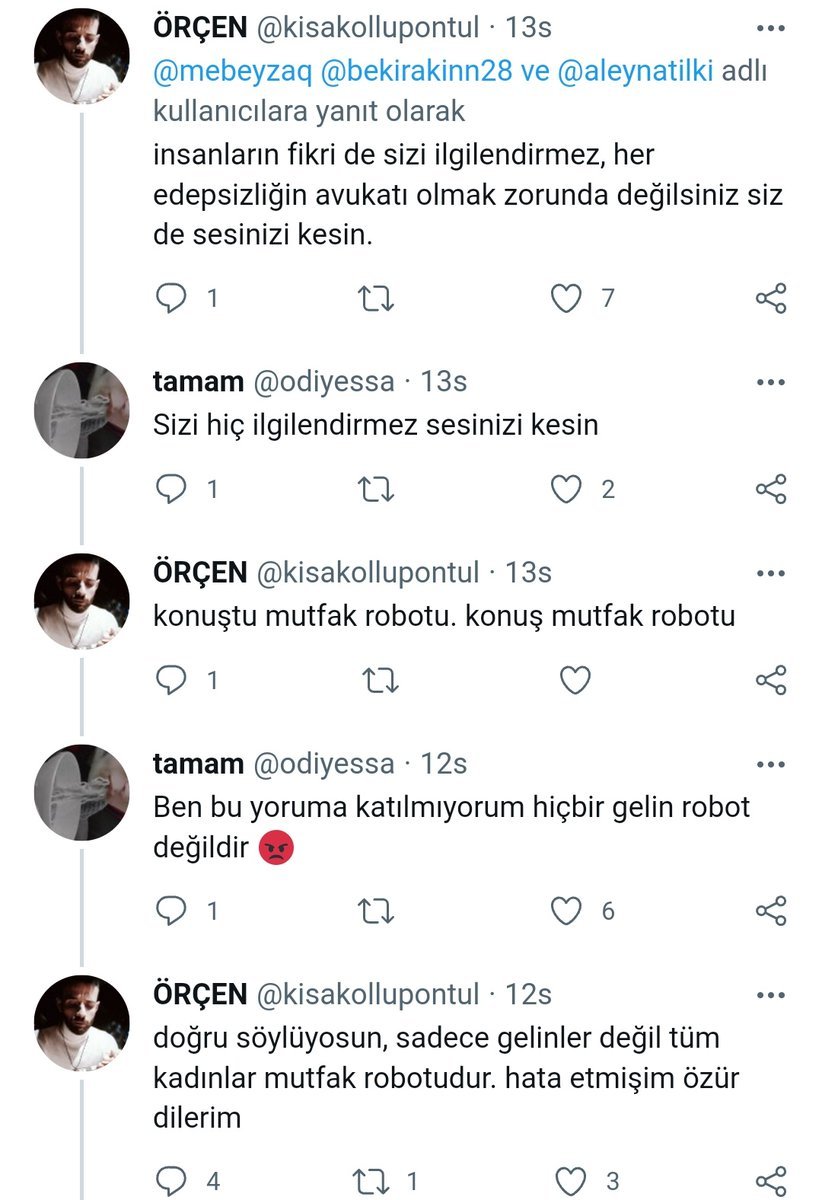Share the 'konuştu mutfak robotu' tweet
Viewport: 822px width, 1200px height.
[771, 680]
